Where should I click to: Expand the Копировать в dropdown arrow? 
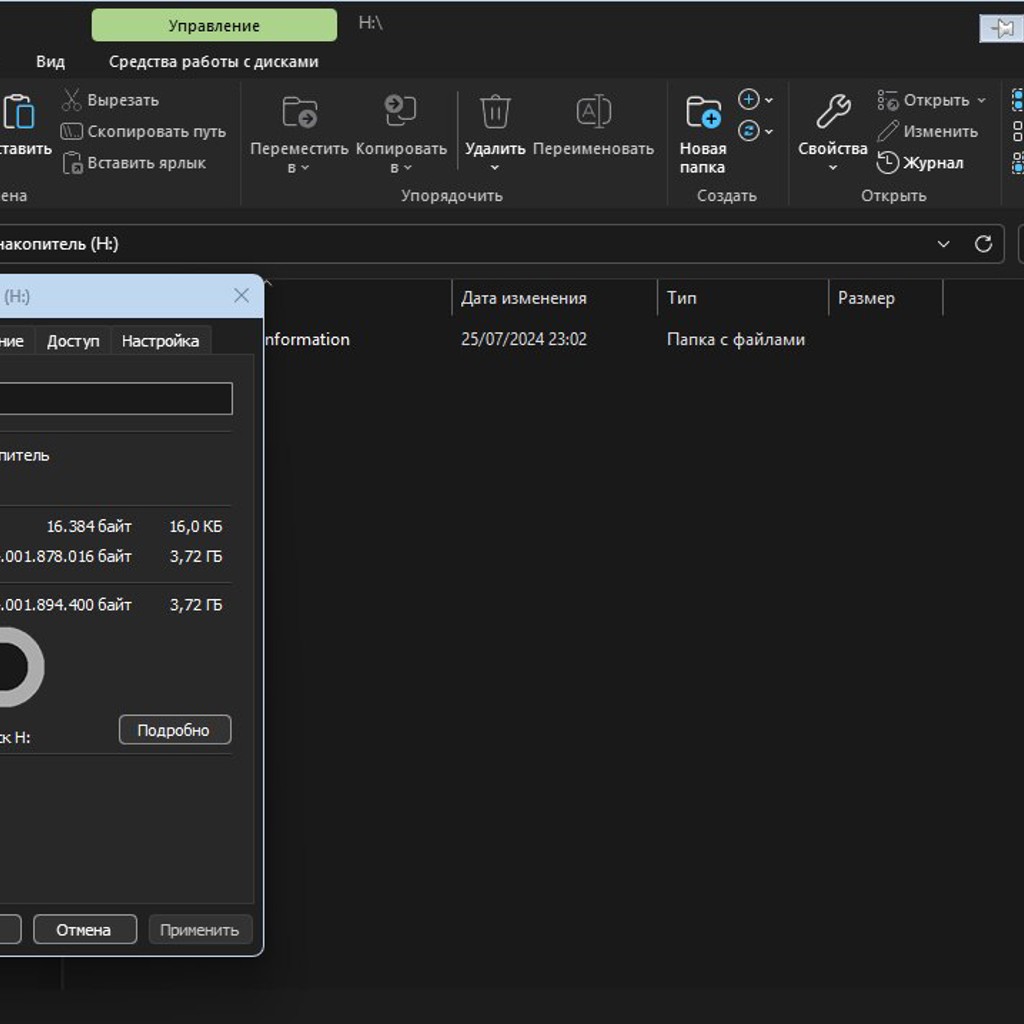click(x=407, y=168)
